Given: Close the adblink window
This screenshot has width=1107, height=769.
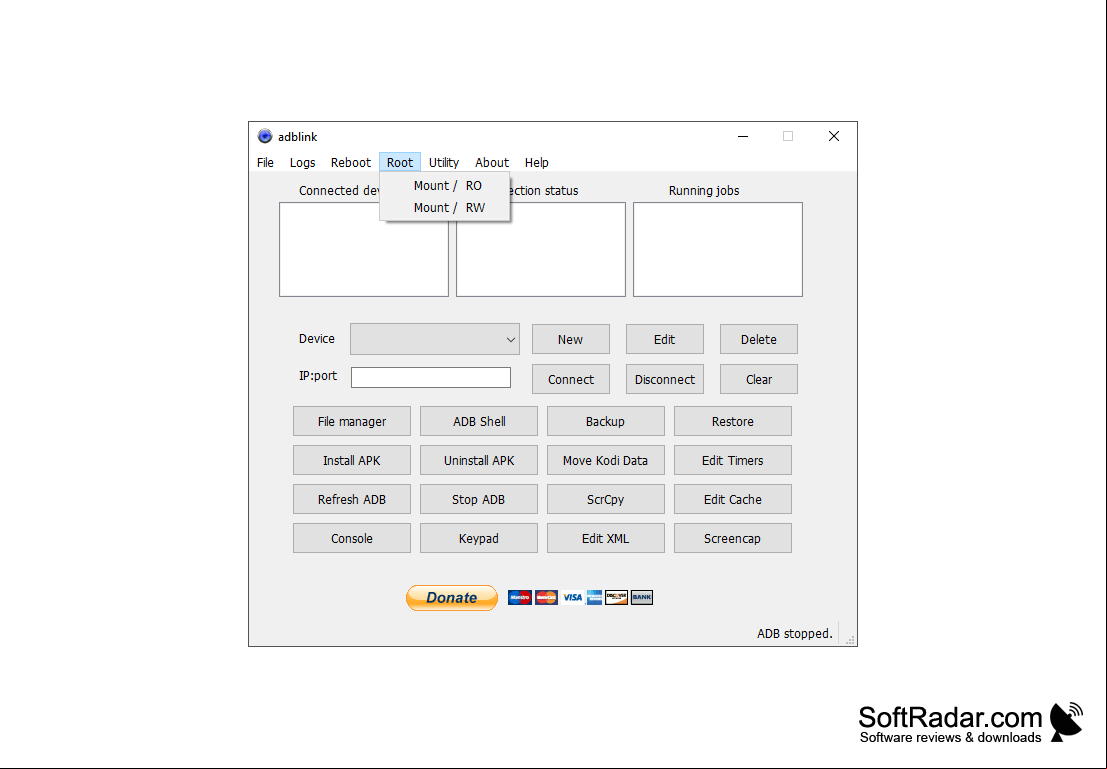Looking at the screenshot, I should point(834,136).
